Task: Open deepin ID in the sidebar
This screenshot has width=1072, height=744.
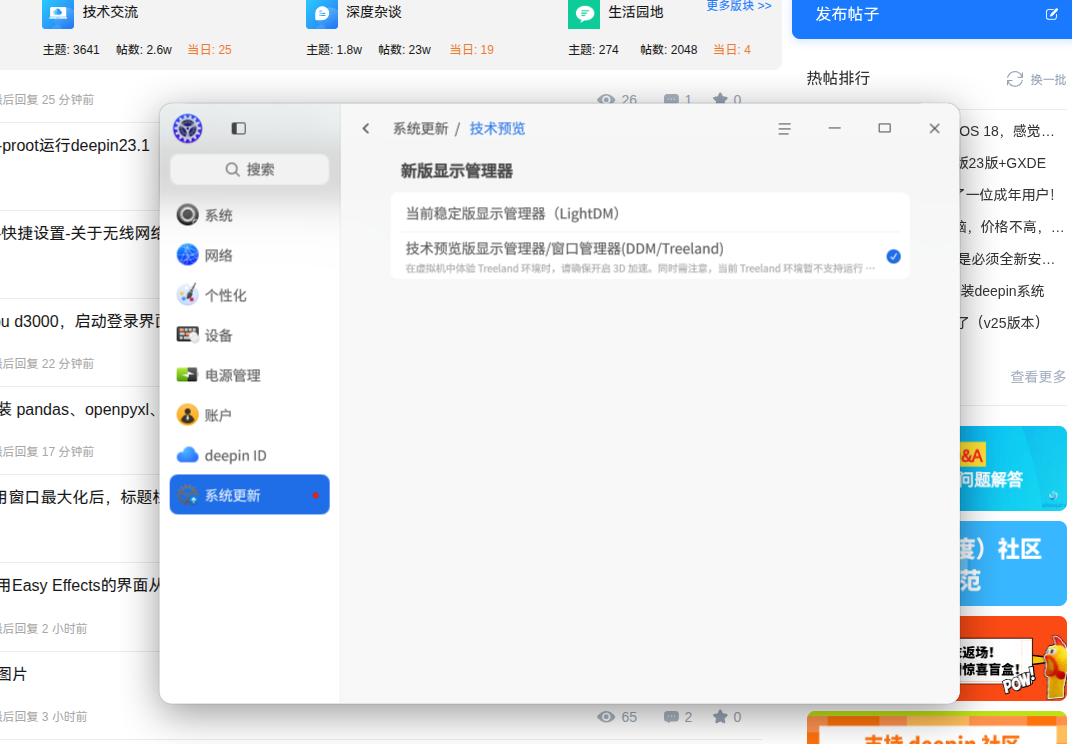Action: [250, 455]
